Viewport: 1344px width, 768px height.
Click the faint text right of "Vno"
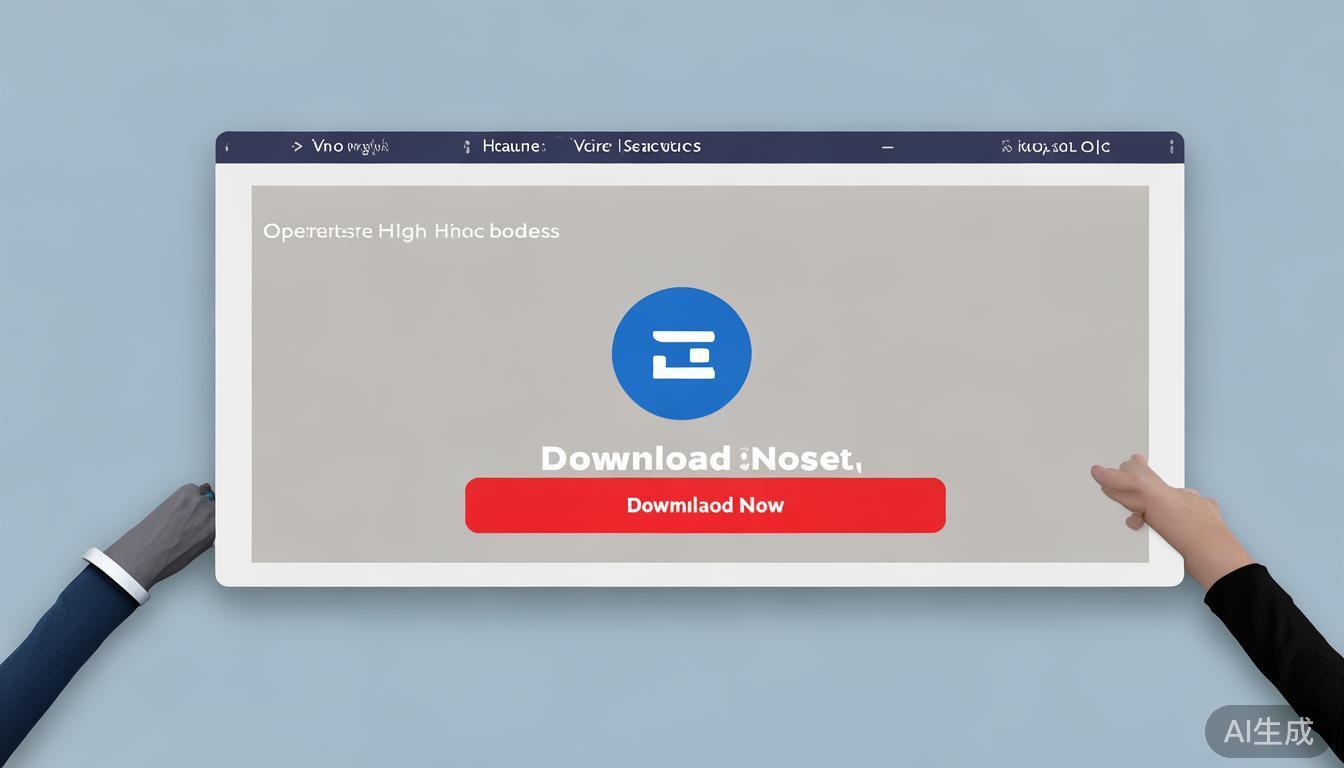coord(368,147)
